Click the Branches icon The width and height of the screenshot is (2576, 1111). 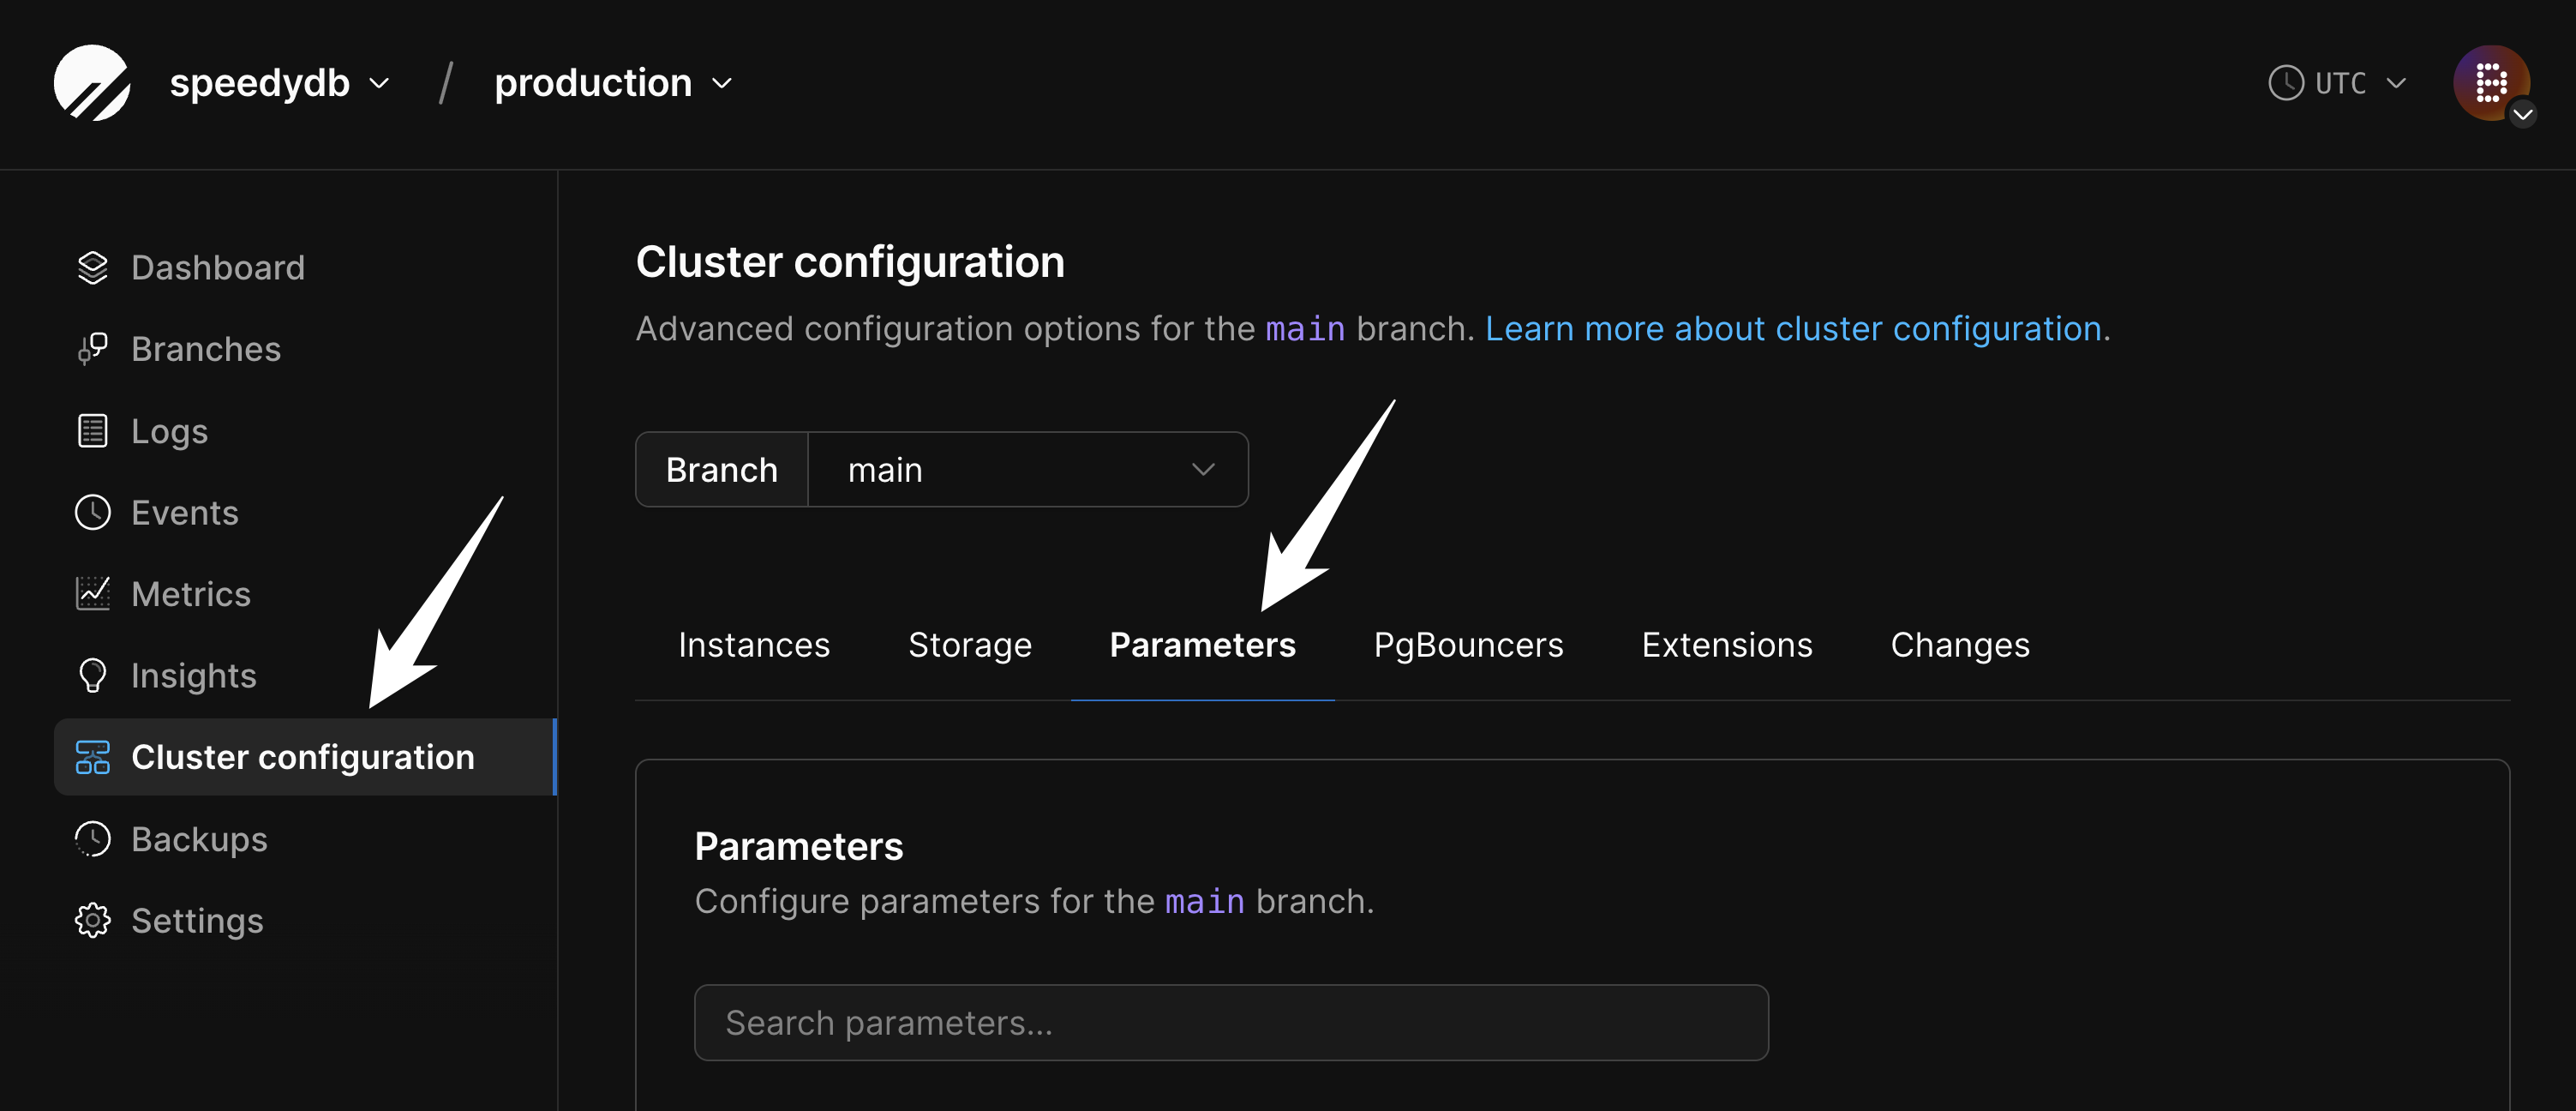pos(92,348)
